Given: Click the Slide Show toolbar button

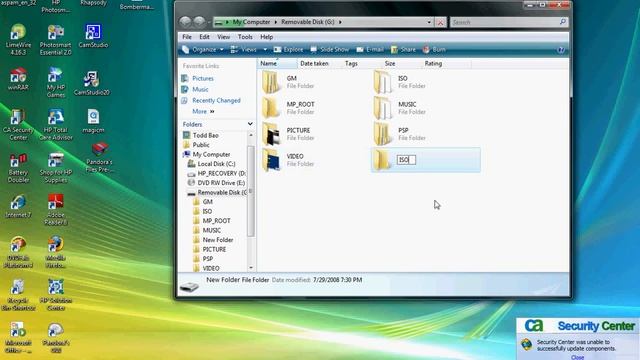Looking at the screenshot, I should [330, 49].
